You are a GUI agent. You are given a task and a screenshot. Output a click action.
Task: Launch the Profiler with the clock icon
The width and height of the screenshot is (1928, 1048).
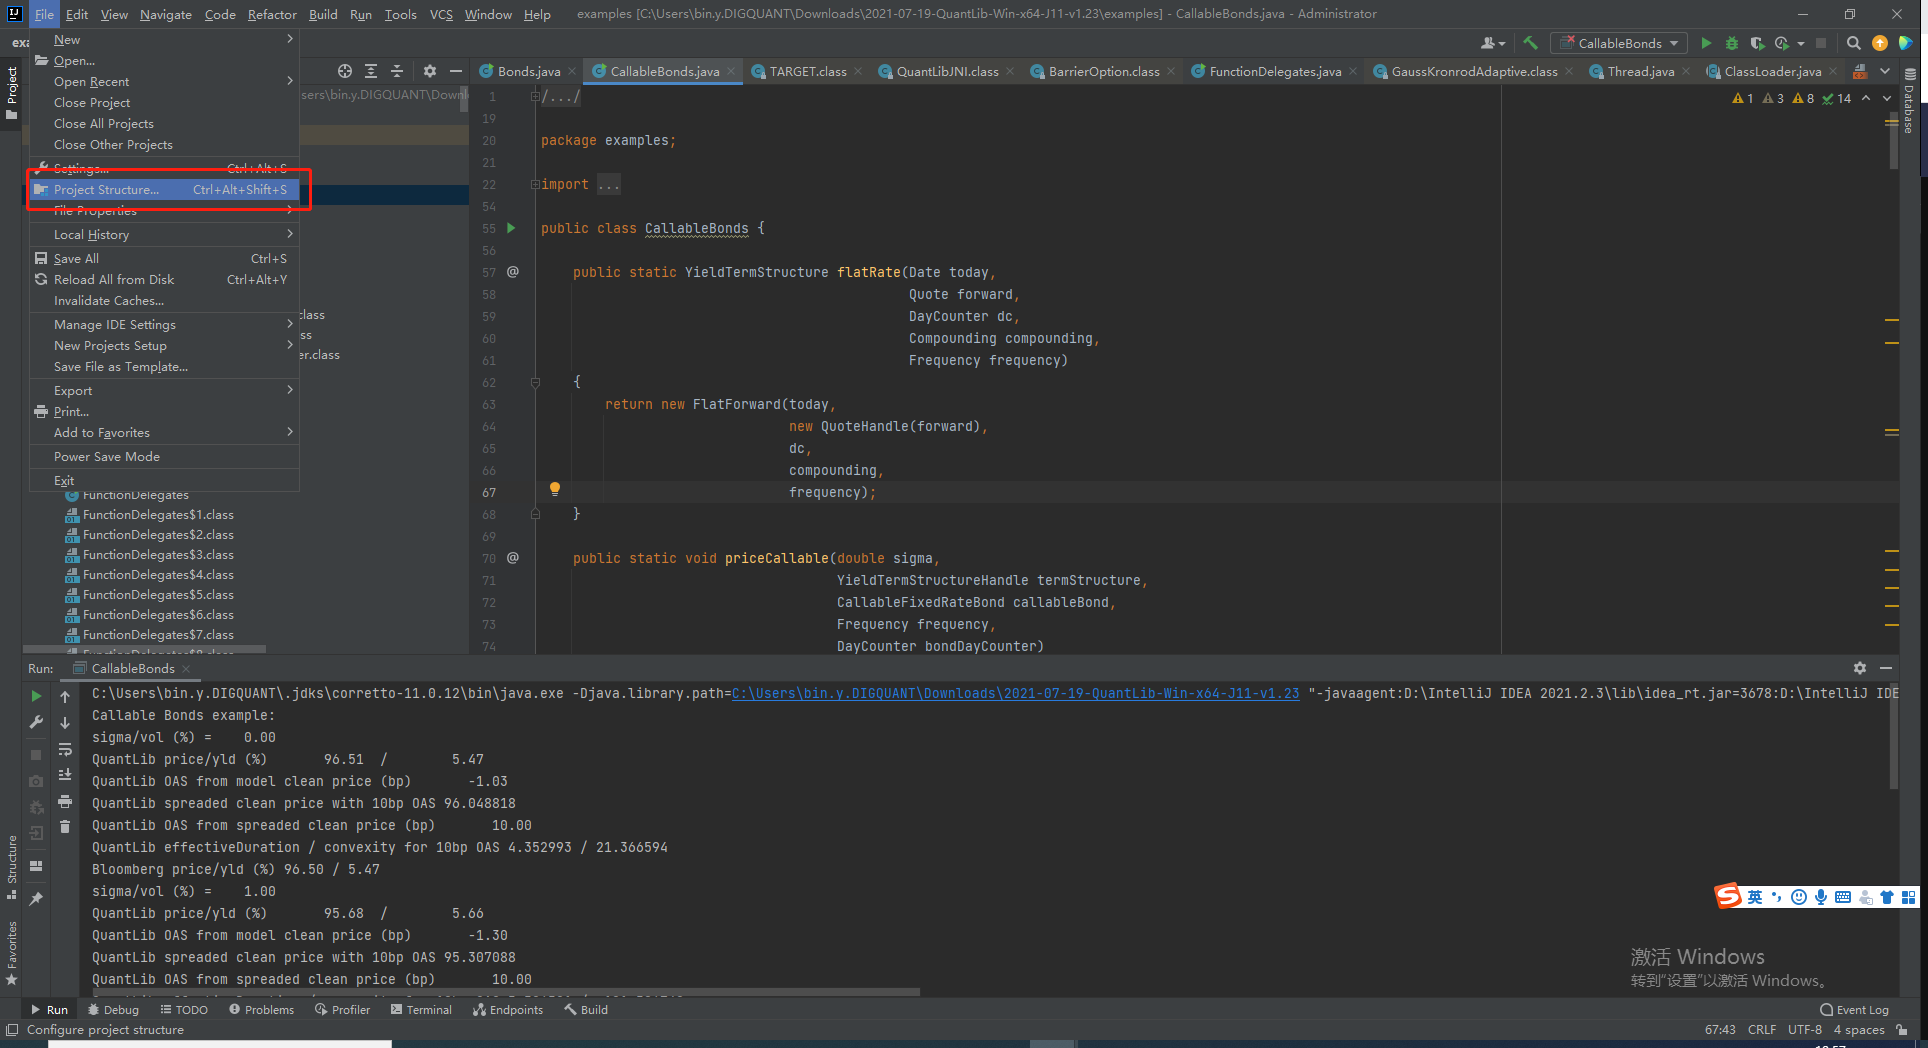coord(1784,43)
